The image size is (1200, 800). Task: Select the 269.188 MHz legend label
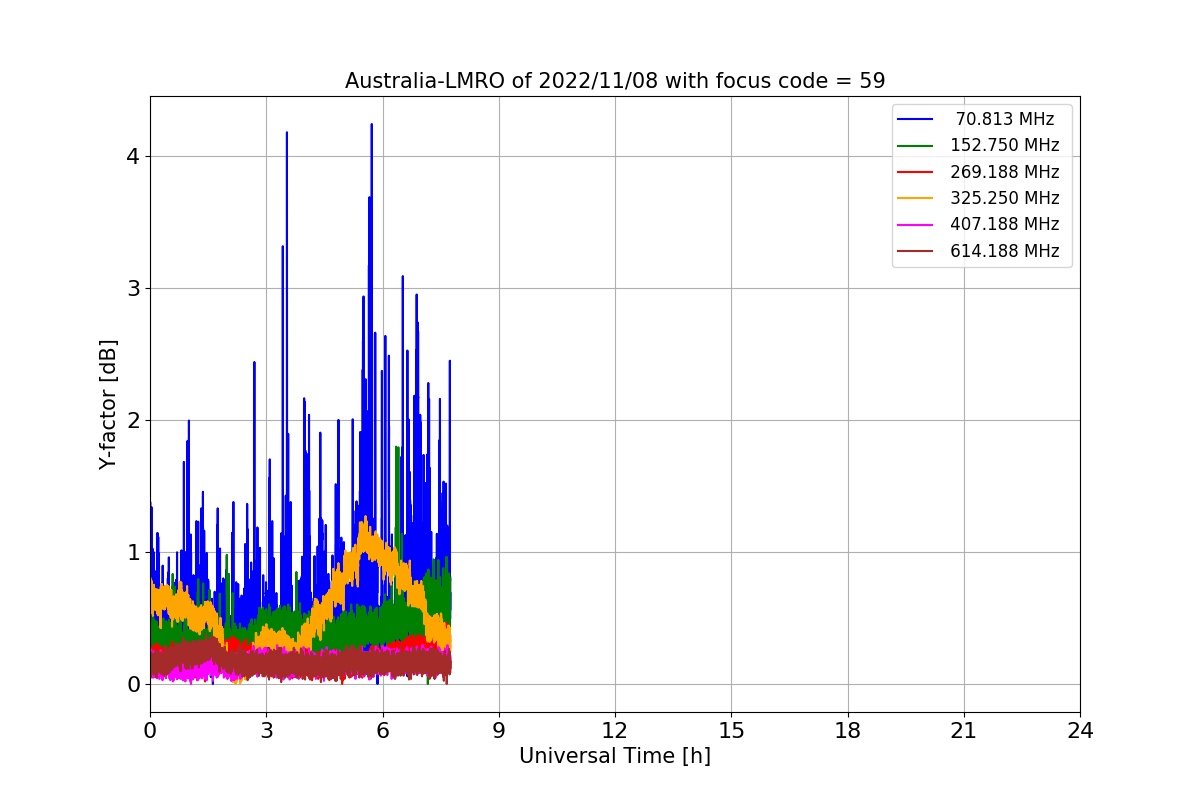[x=1005, y=172]
